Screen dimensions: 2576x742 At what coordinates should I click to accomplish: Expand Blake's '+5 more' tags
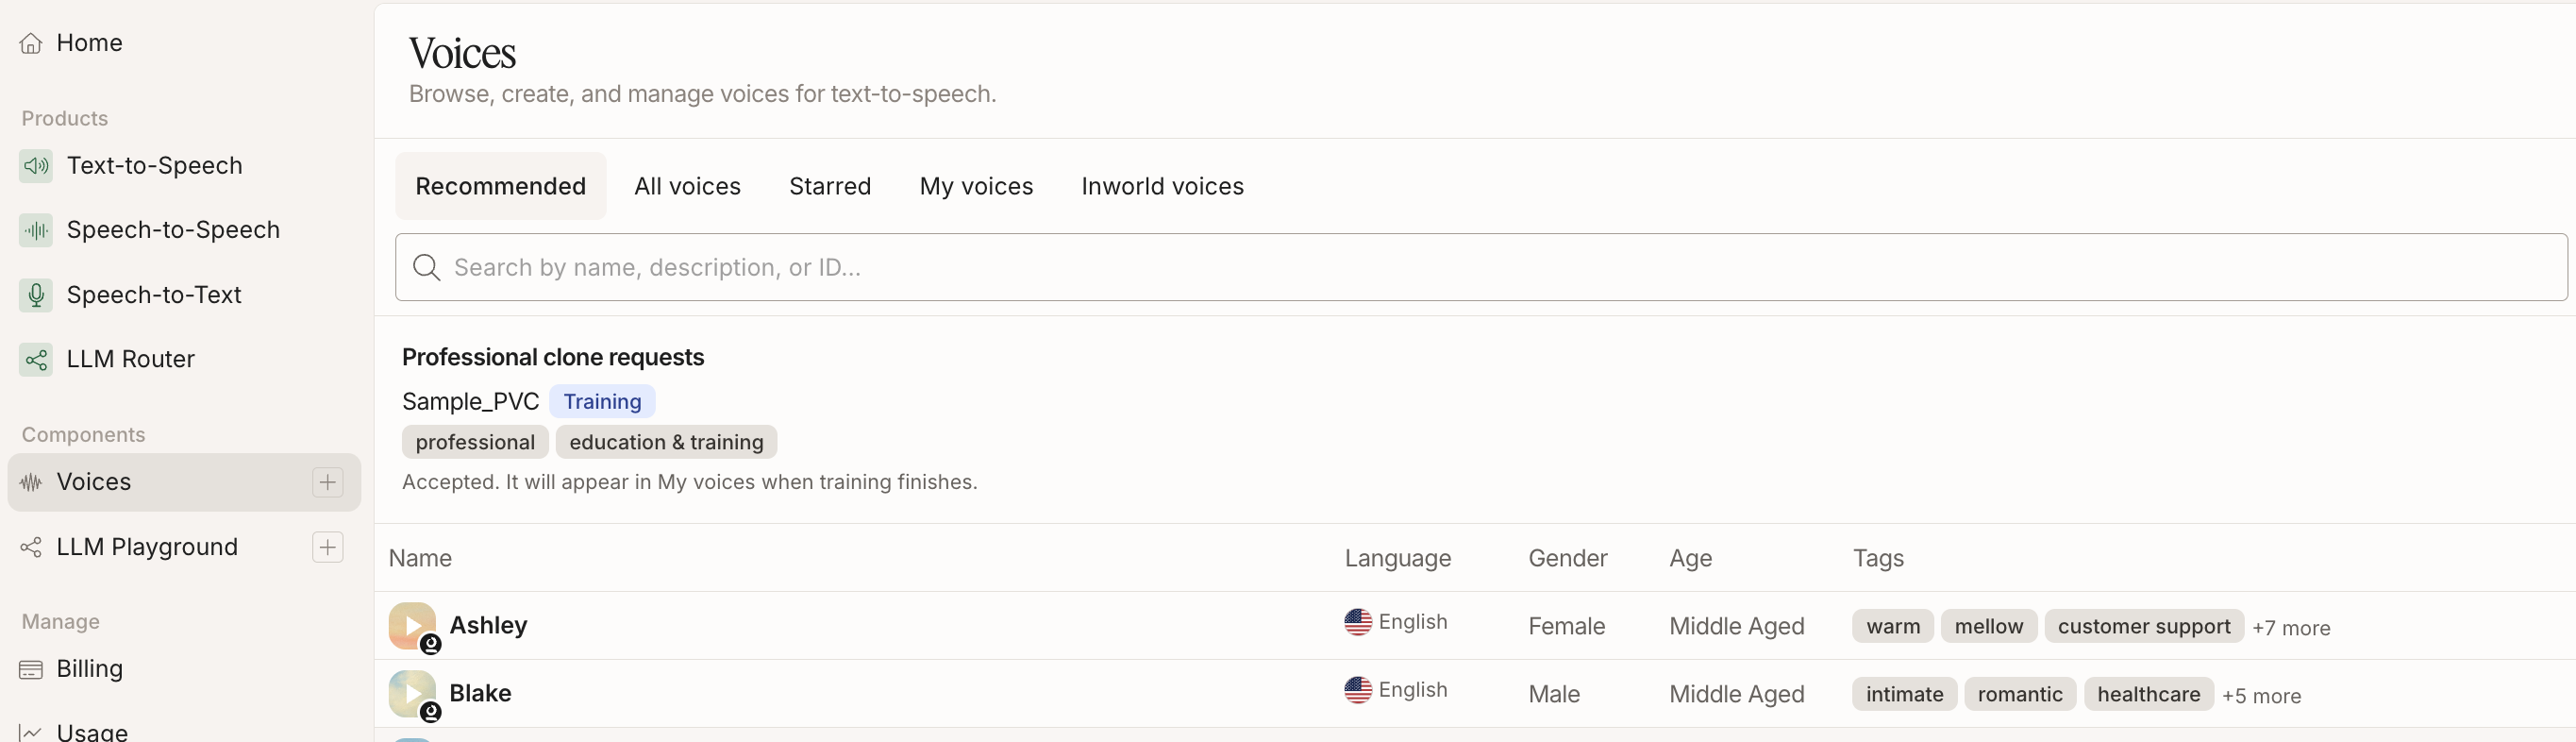2261,696
